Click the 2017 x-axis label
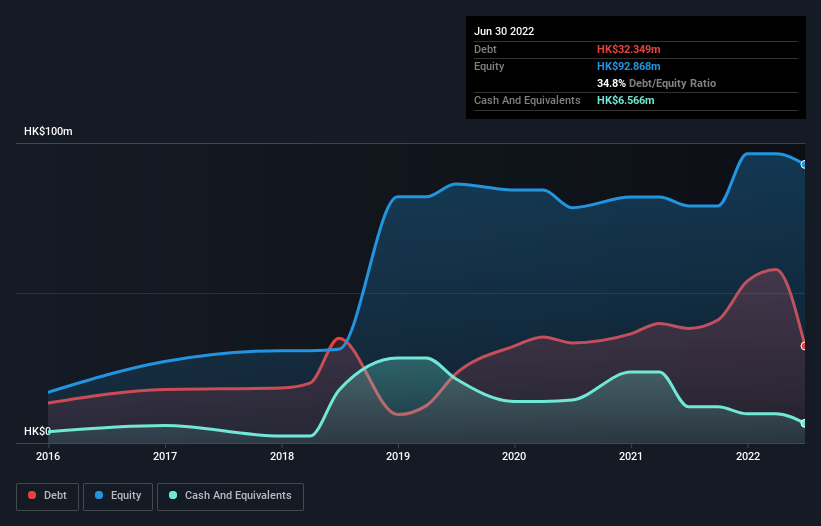This screenshot has width=821, height=526. [165, 456]
